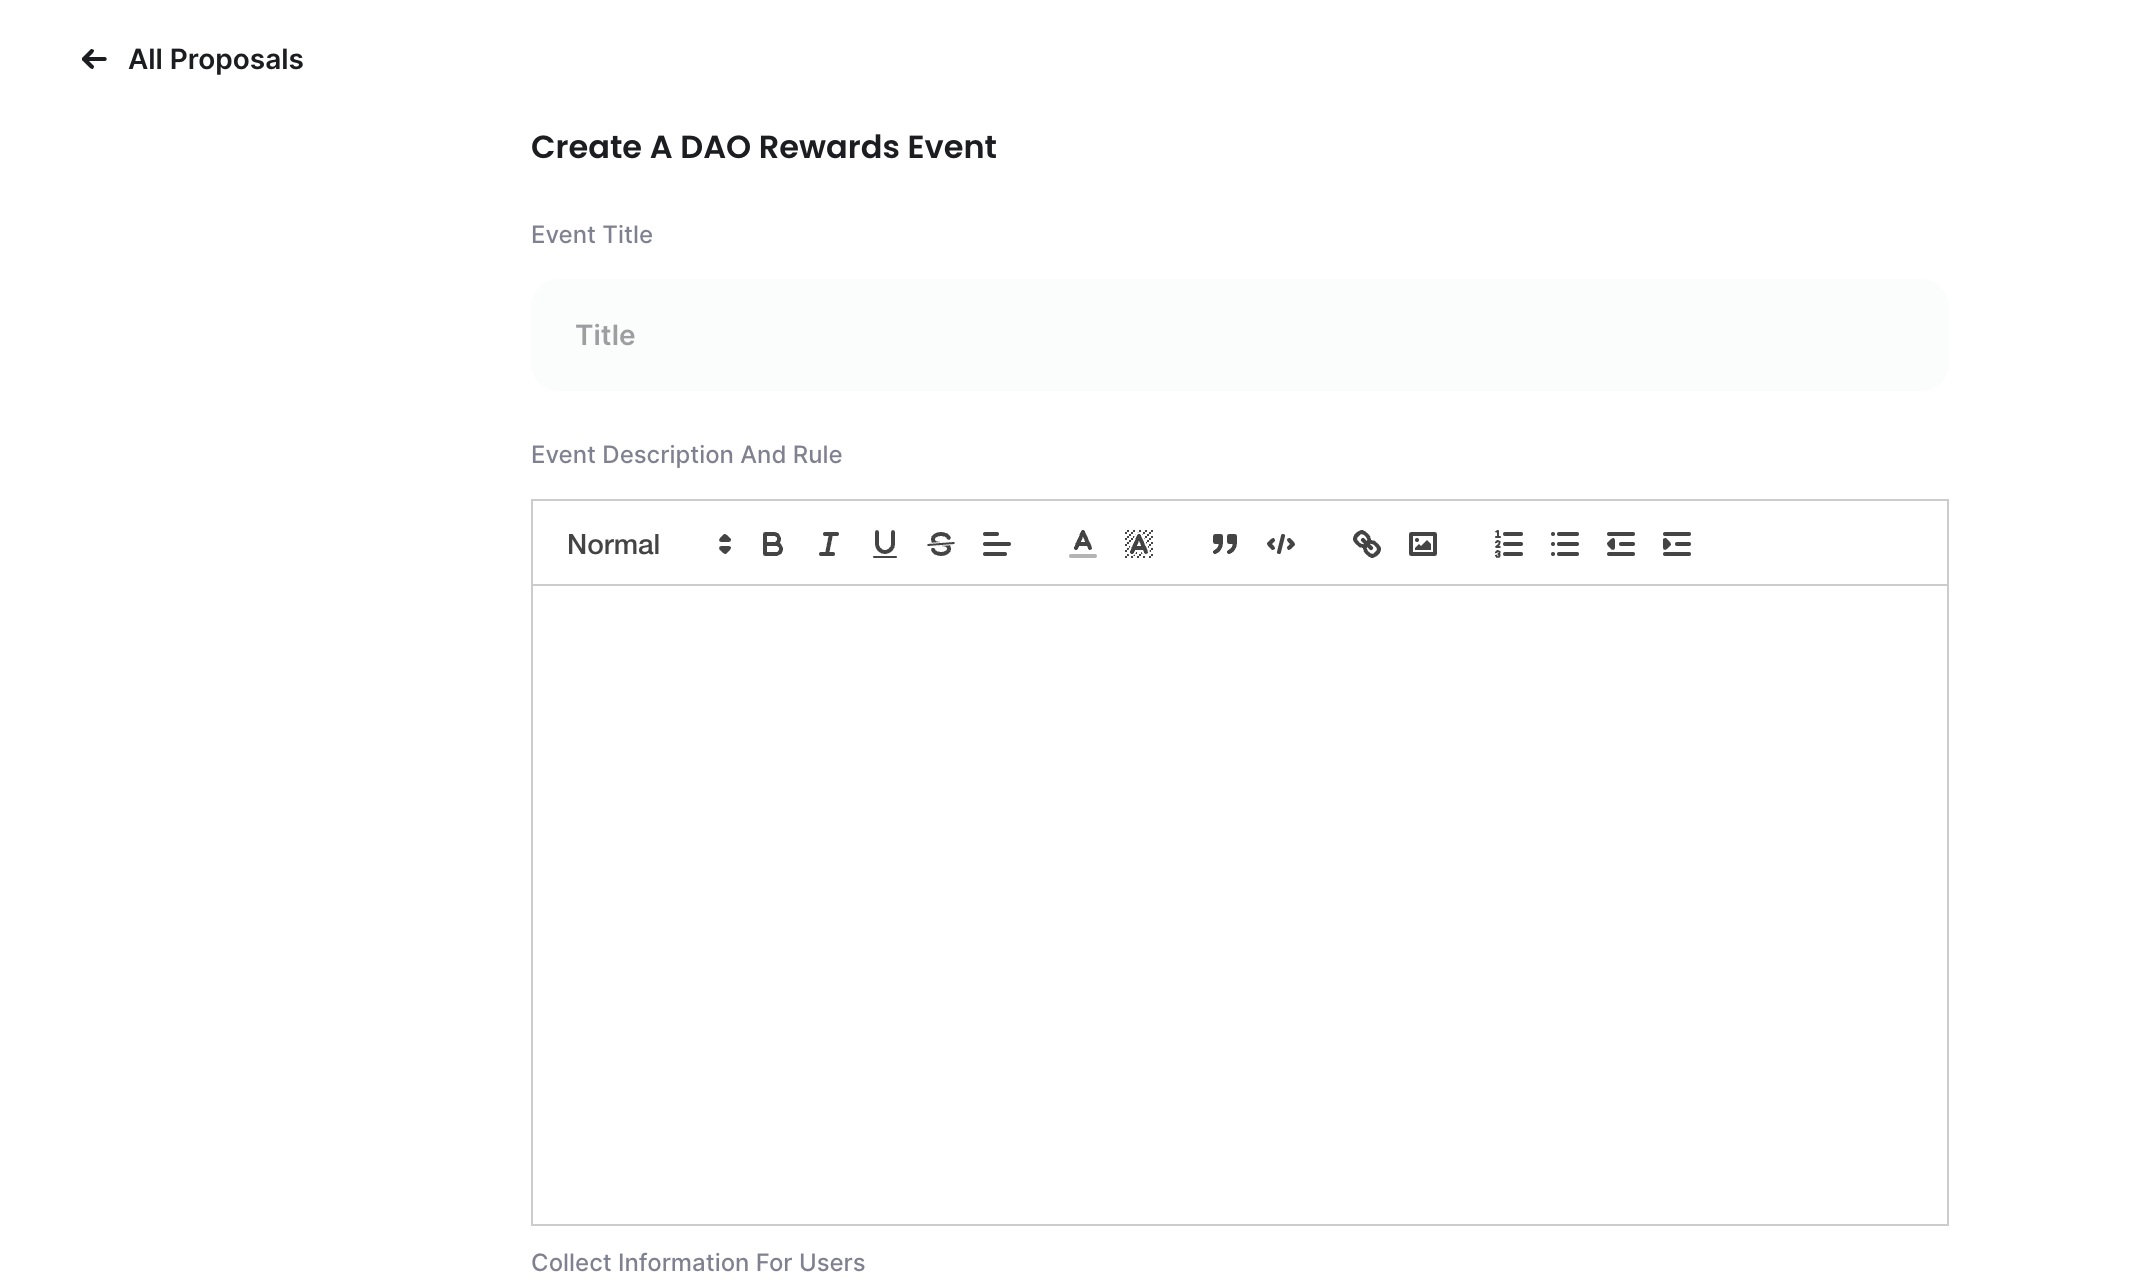This screenshot has width=2154, height=1280.
Task: Toggle underline formatting in editor toolbar
Action: (x=884, y=544)
